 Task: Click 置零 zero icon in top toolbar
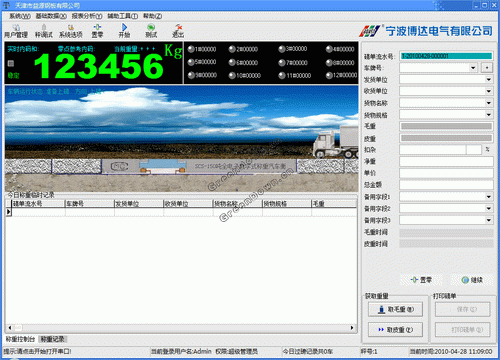[x=97, y=31]
